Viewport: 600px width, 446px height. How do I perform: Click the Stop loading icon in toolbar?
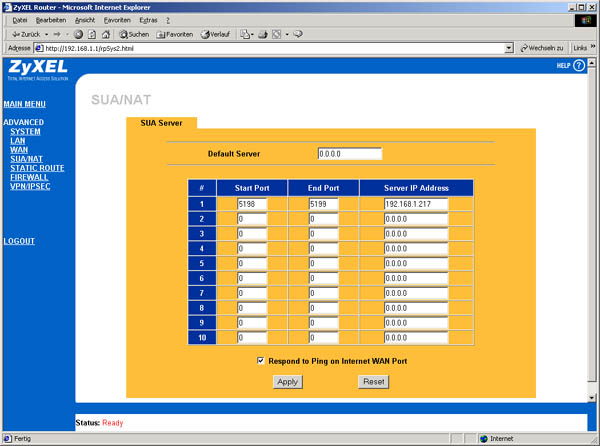click(x=78, y=33)
